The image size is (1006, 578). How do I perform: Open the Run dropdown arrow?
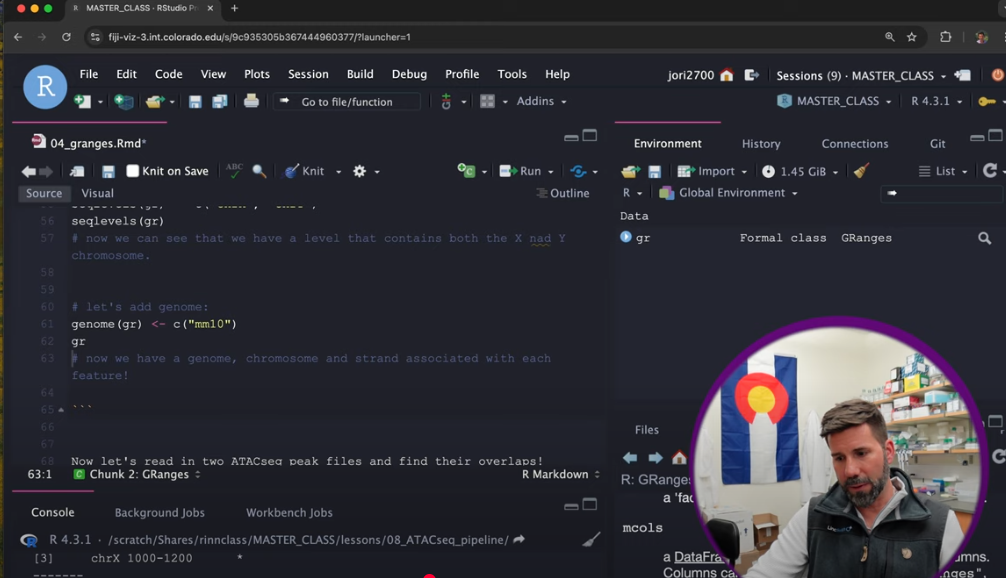point(550,172)
